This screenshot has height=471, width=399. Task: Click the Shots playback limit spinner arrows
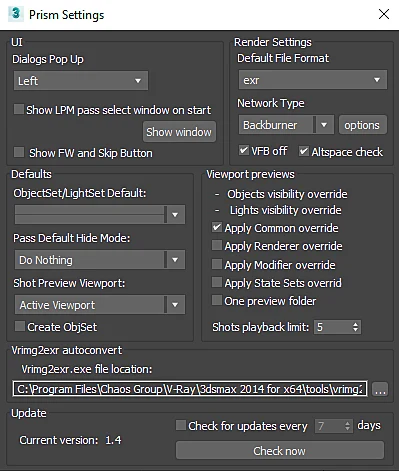pyautogui.click(x=356, y=327)
